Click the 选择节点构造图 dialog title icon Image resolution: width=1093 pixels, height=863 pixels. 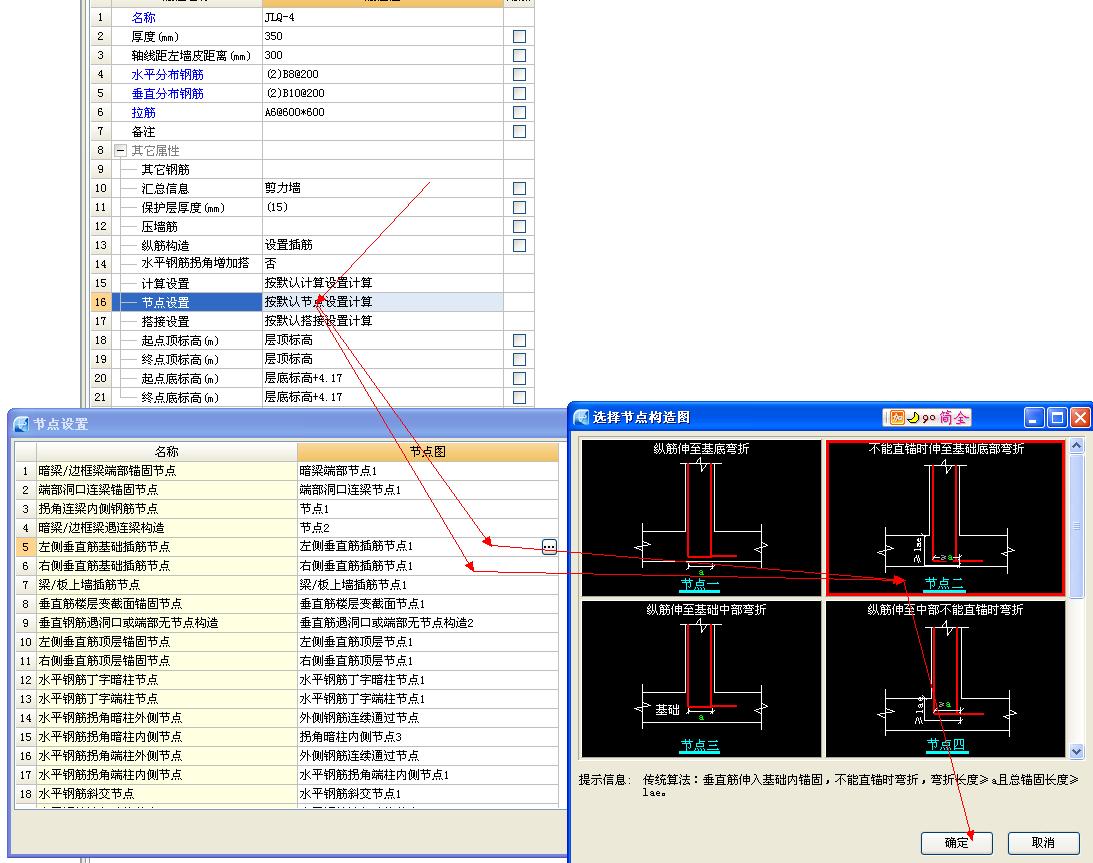[x=581, y=417]
